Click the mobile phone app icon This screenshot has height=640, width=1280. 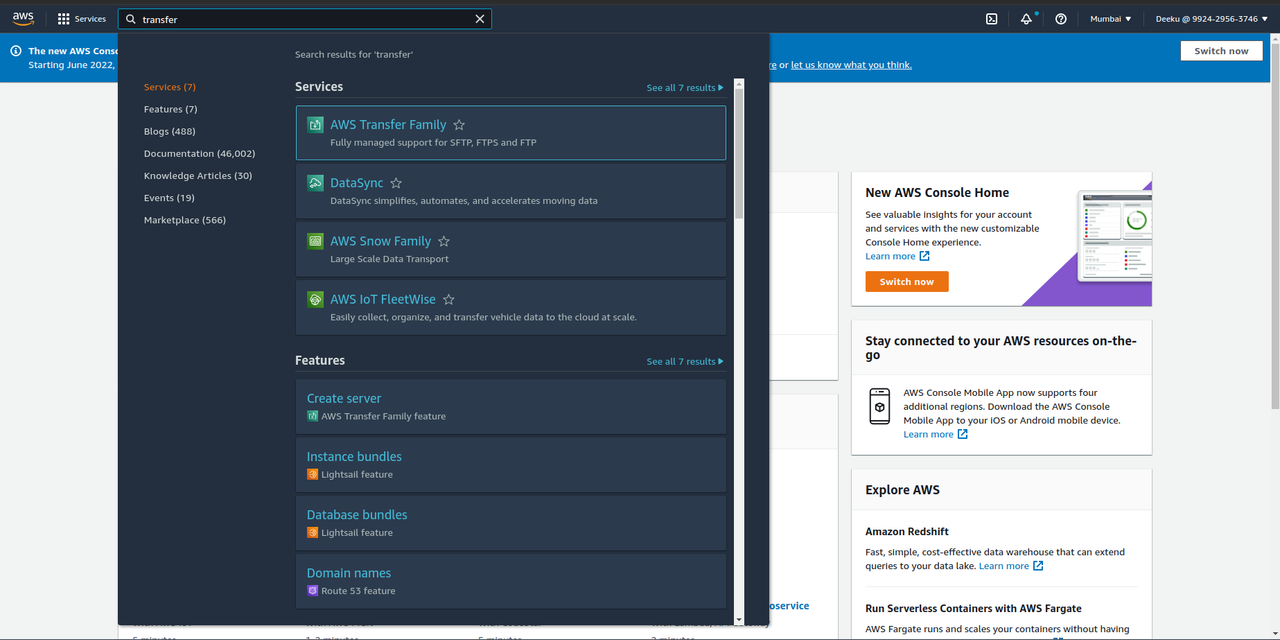[880, 406]
